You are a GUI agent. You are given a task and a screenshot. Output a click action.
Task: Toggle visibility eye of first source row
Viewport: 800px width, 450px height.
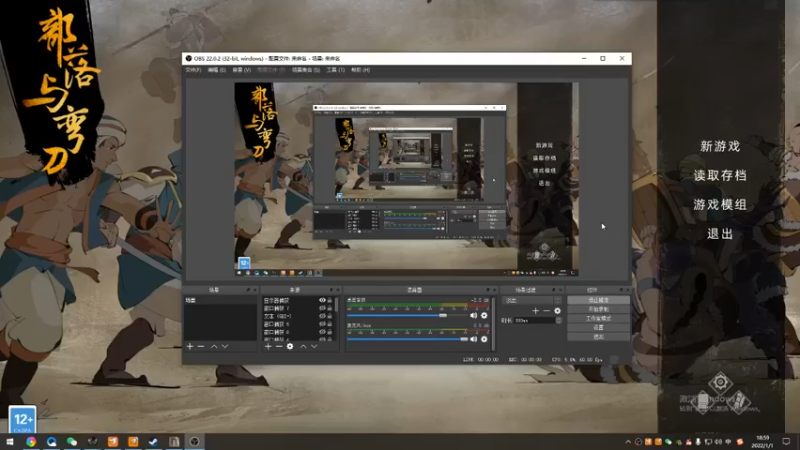[322, 301]
